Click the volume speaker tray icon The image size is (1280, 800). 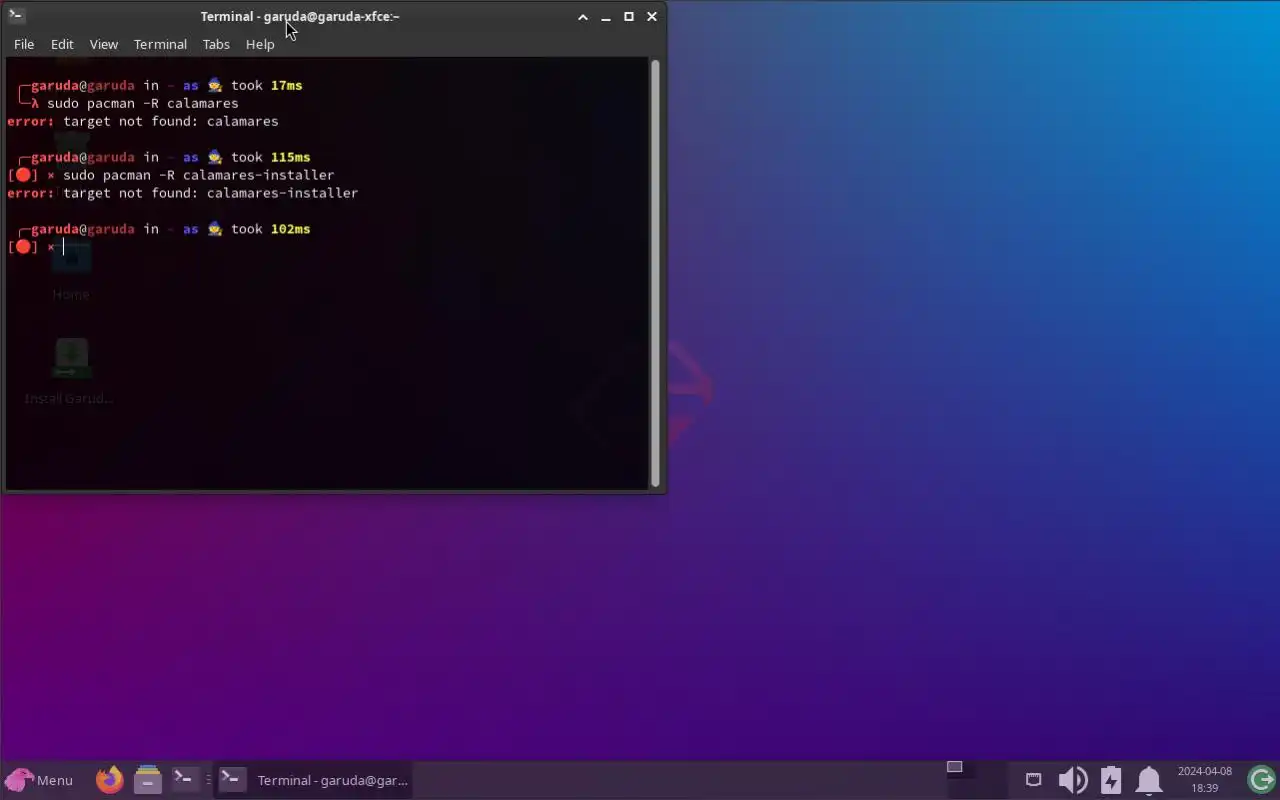point(1072,780)
